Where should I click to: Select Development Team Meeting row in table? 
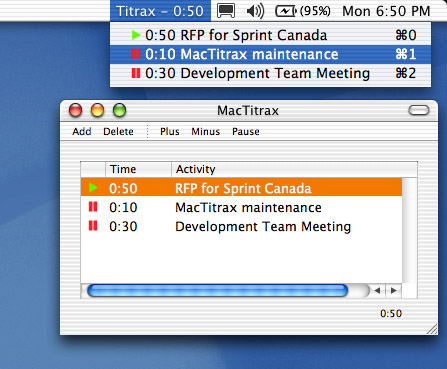click(x=241, y=227)
